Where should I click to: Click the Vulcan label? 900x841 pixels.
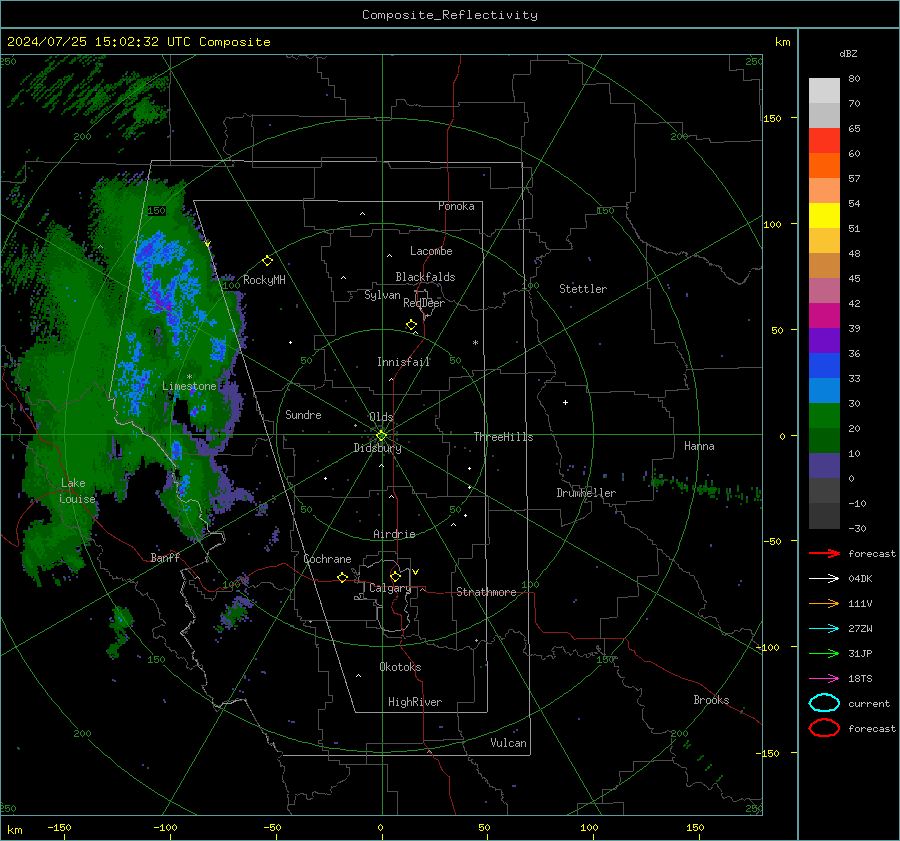(x=508, y=743)
